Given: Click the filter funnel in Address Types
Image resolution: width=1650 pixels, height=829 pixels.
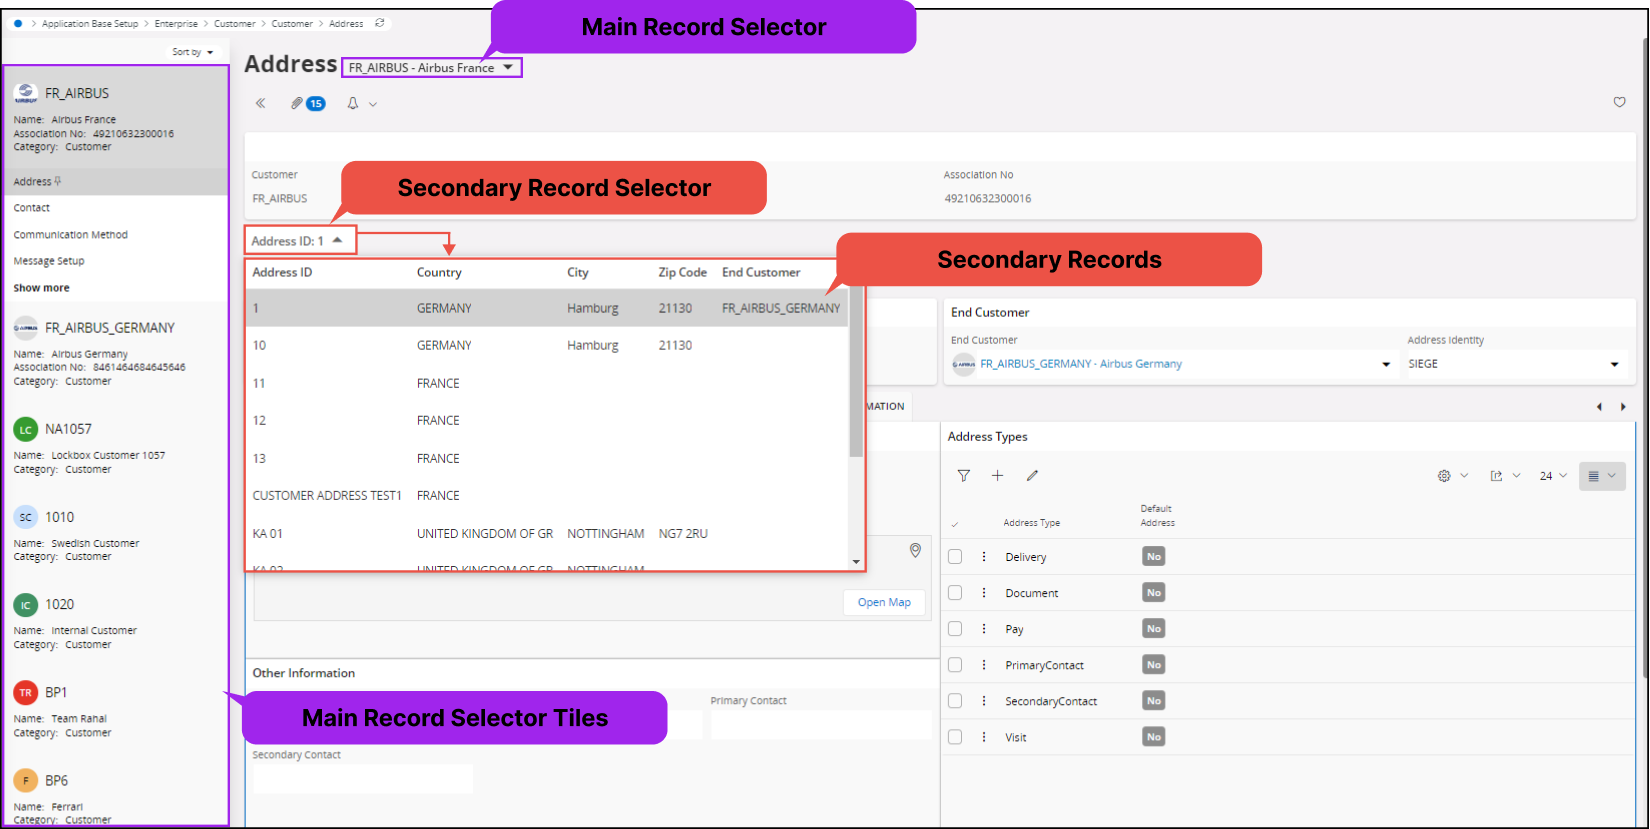Looking at the screenshot, I should tap(963, 476).
